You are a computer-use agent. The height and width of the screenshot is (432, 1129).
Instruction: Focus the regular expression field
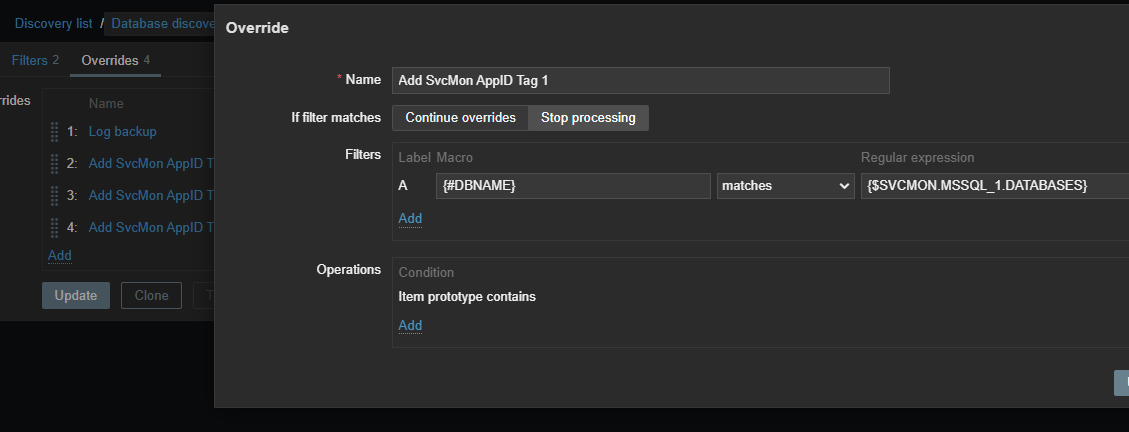[994, 186]
